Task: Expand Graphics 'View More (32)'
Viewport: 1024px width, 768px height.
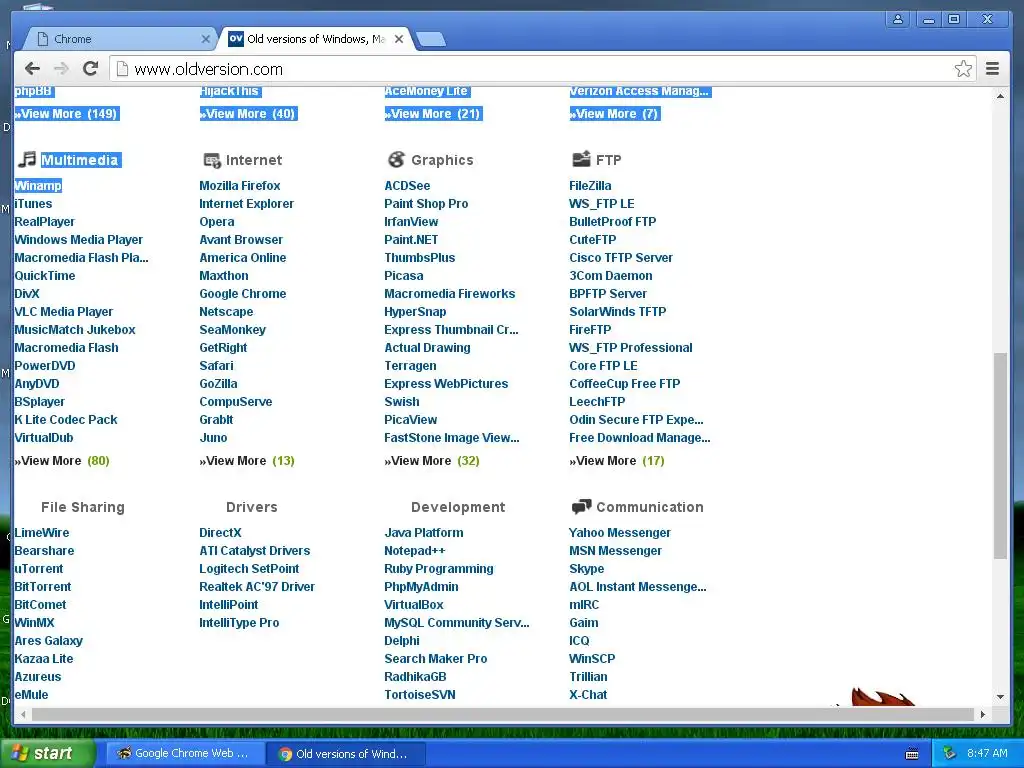Action: coord(432,461)
